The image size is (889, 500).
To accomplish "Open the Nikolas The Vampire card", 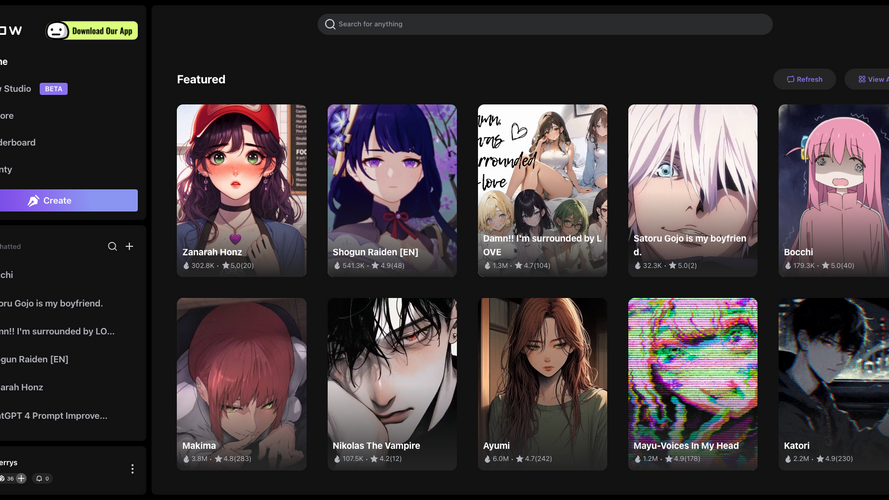I will 392,384.
